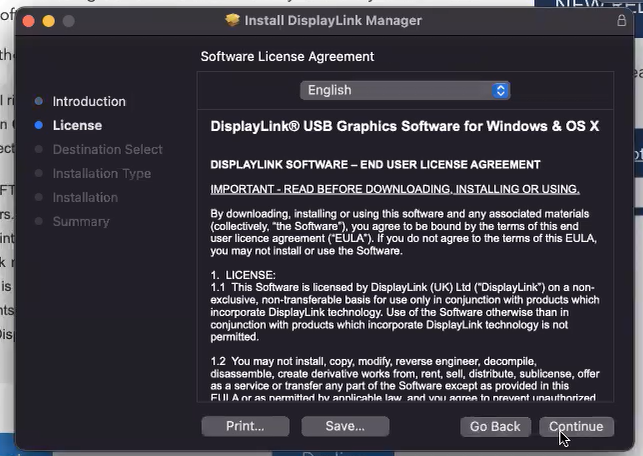Open the English language dropdown
The width and height of the screenshot is (643, 456).
[405, 90]
